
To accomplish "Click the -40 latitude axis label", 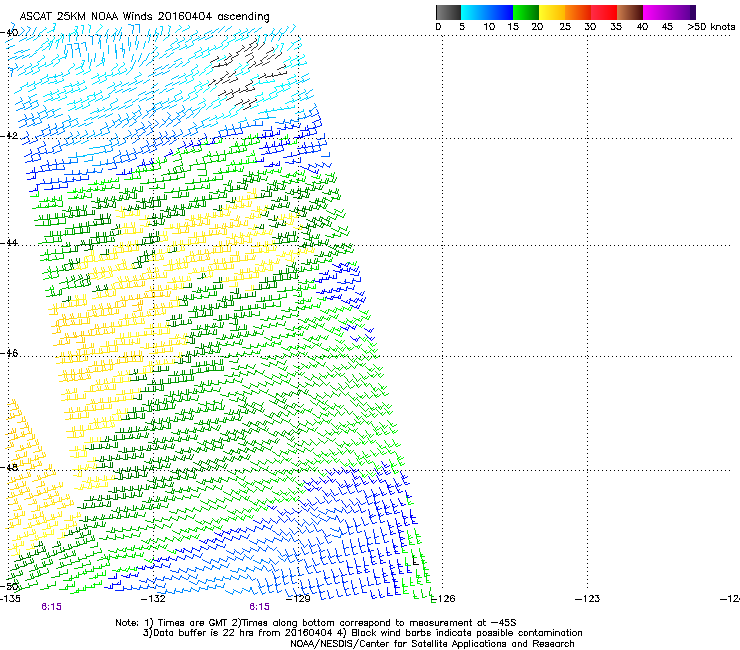I will click(x=9, y=32).
